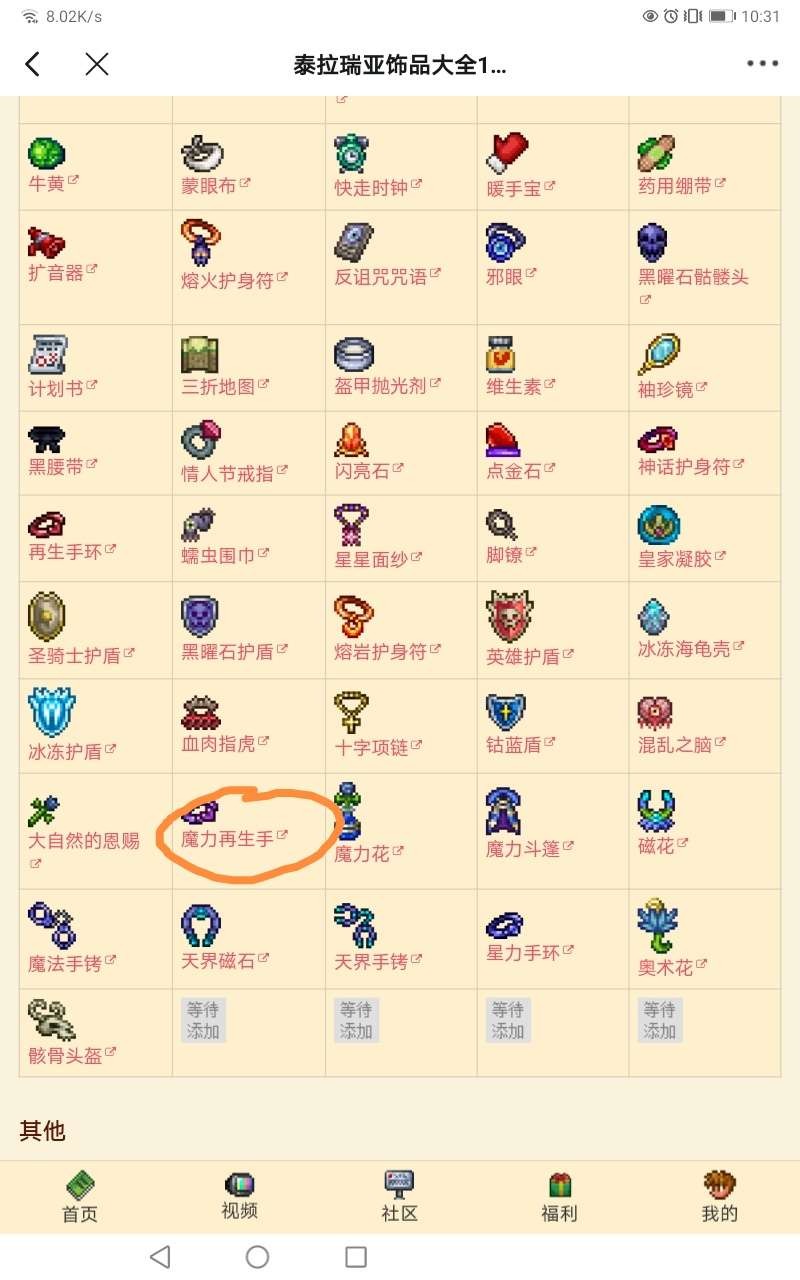Viewport: 800px width, 1280px height.
Task: Go back with the top-left arrow
Action: click(32, 65)
